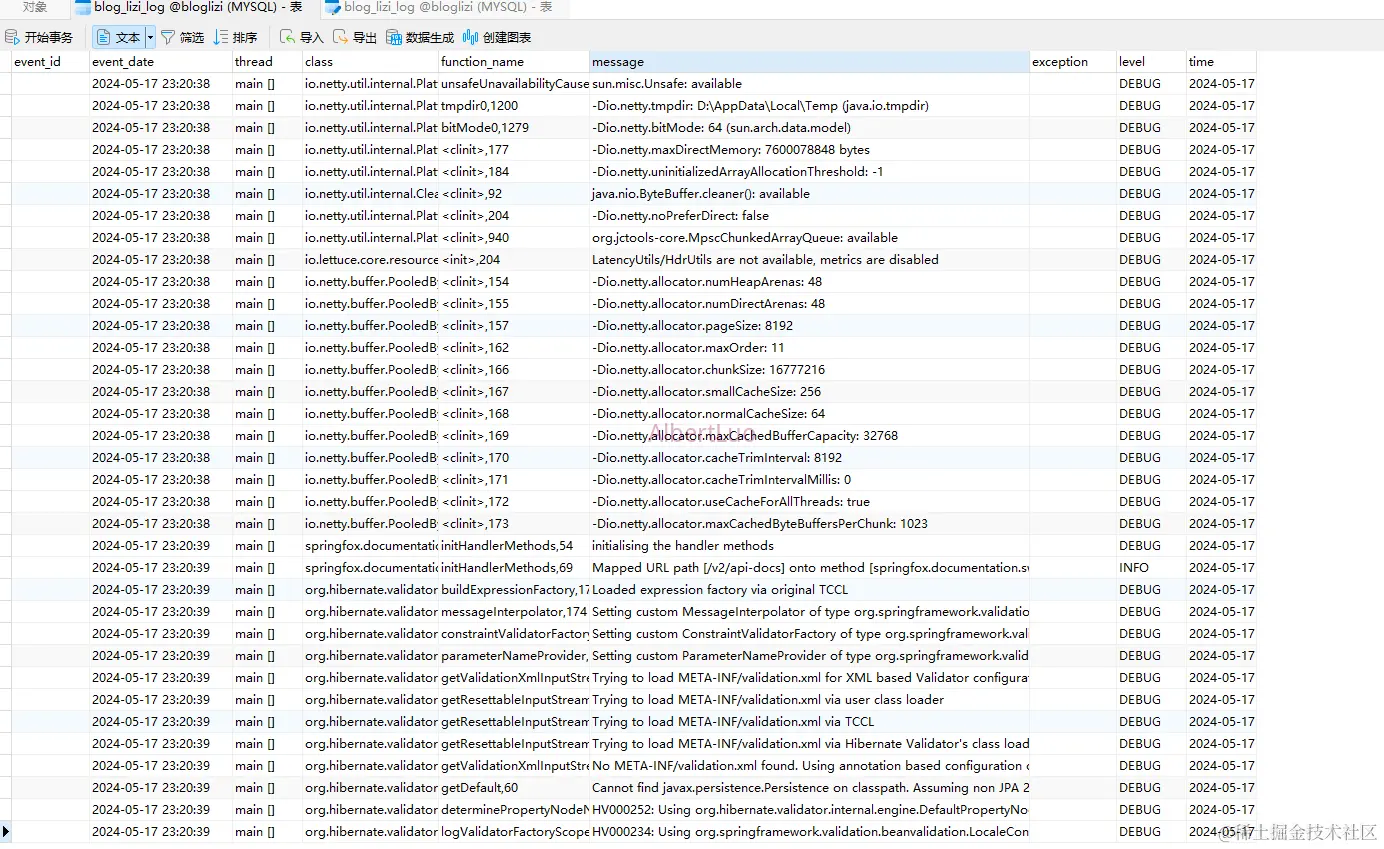Screen dimensions: 1384x849
Task: Select the '-Dio.netty.bitMode: 64' message cell
Action: point(809,128)
